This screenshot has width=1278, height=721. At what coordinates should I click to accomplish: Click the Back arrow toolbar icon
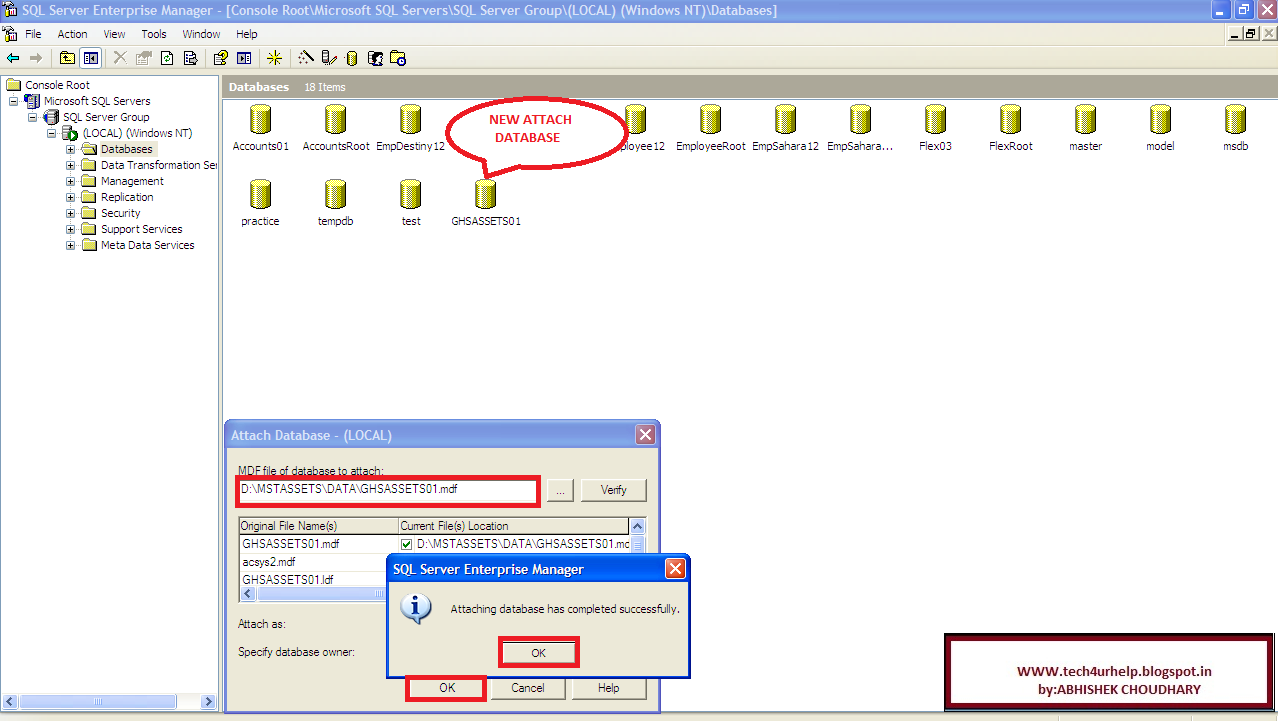(13, 58)
